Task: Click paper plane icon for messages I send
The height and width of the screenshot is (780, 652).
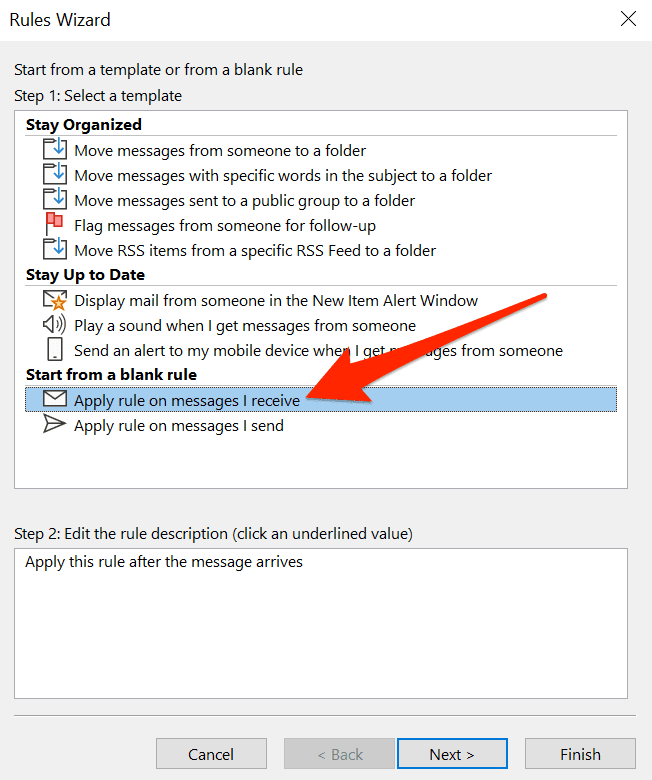Action: pyautogui.click(x=55, y=425)
